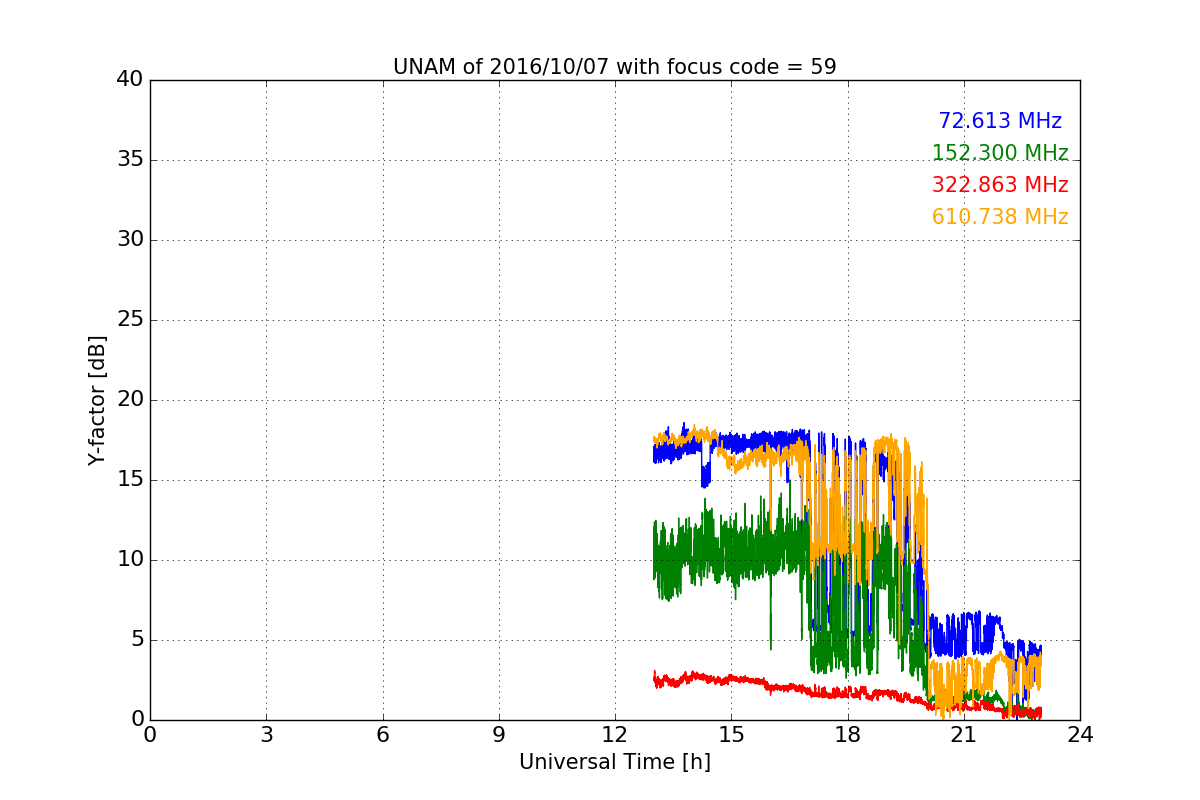The height and width of the screenshot is (800, 1200).
Task: Click the y-axis tick label 10
Action: [130, 560]
